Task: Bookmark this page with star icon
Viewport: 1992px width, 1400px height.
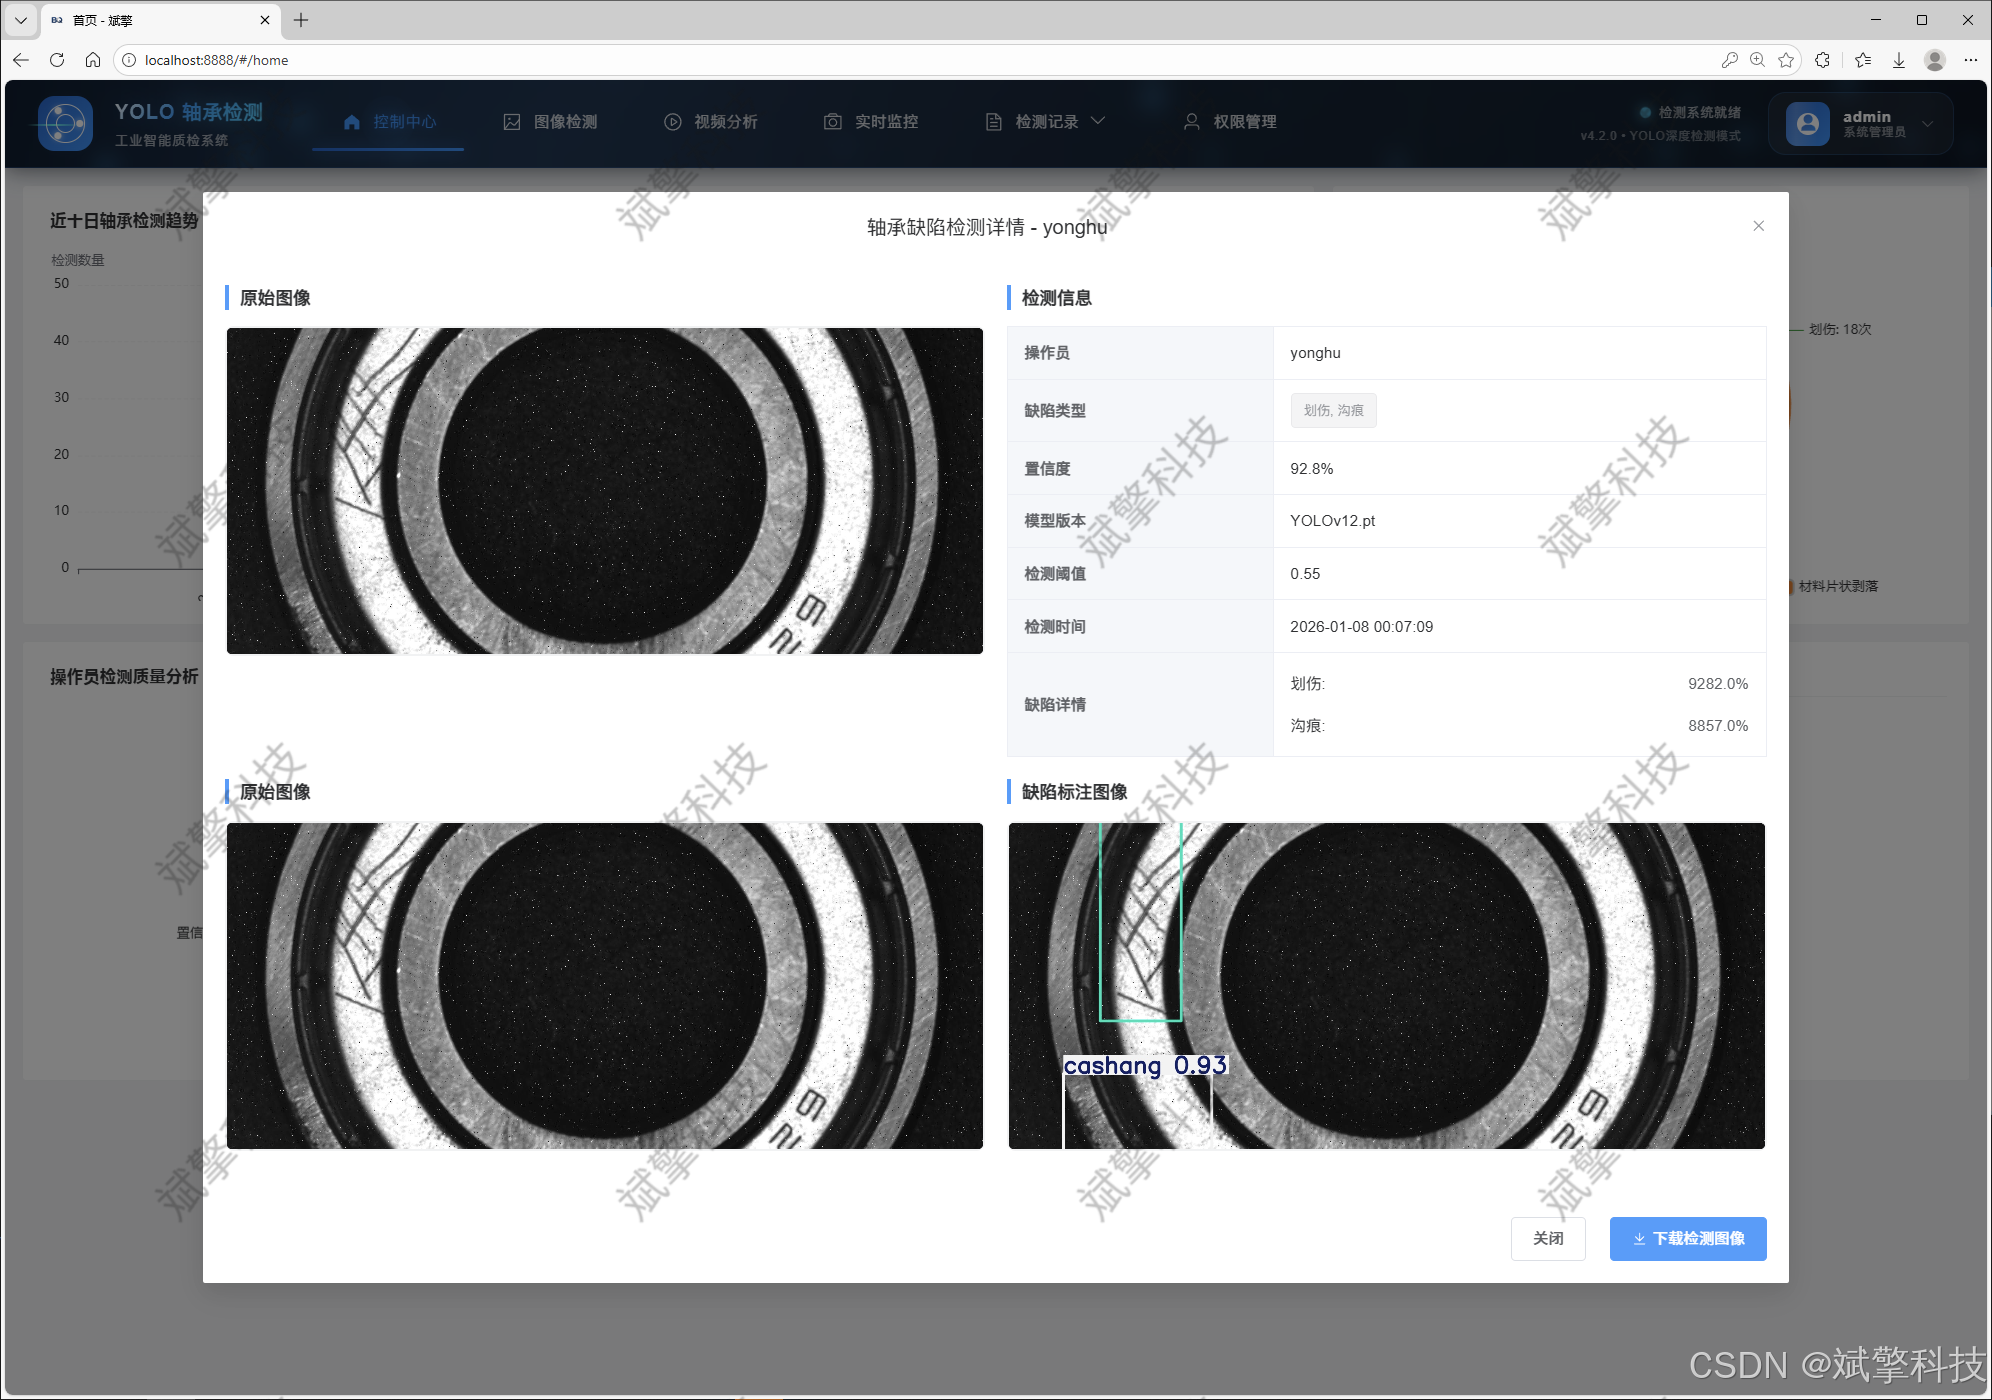Action: pyautogui.click(x=1786, y=60)
